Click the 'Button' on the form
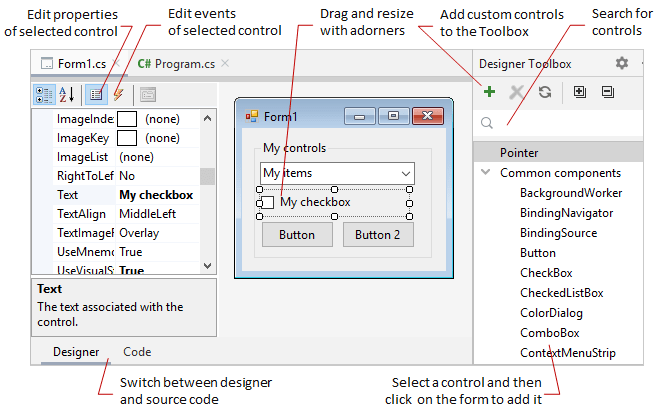662x414 pixels. point(297,235)
